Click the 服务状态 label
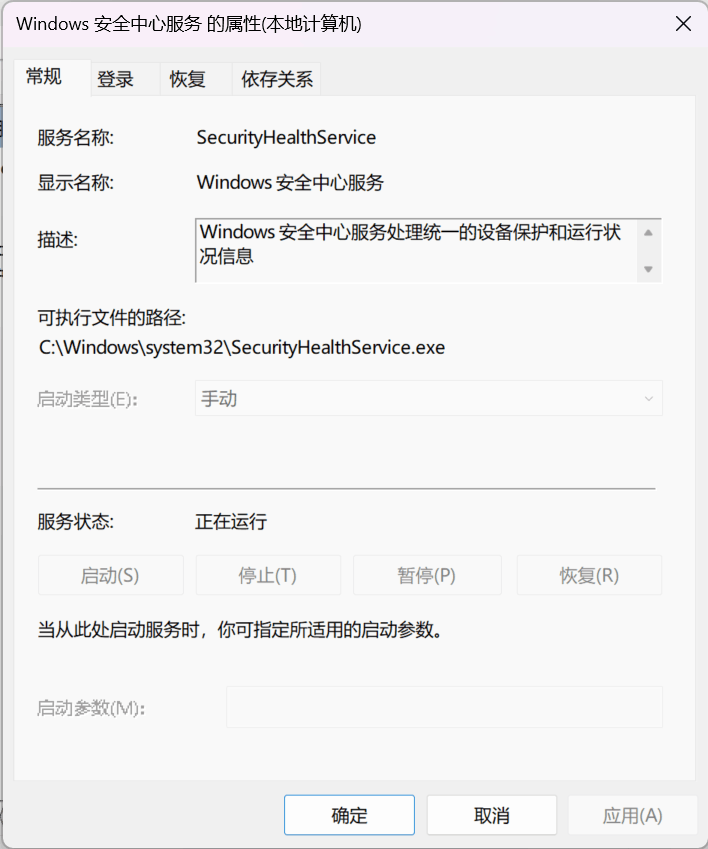Screen dimensions: 708x849 point(76,521)
